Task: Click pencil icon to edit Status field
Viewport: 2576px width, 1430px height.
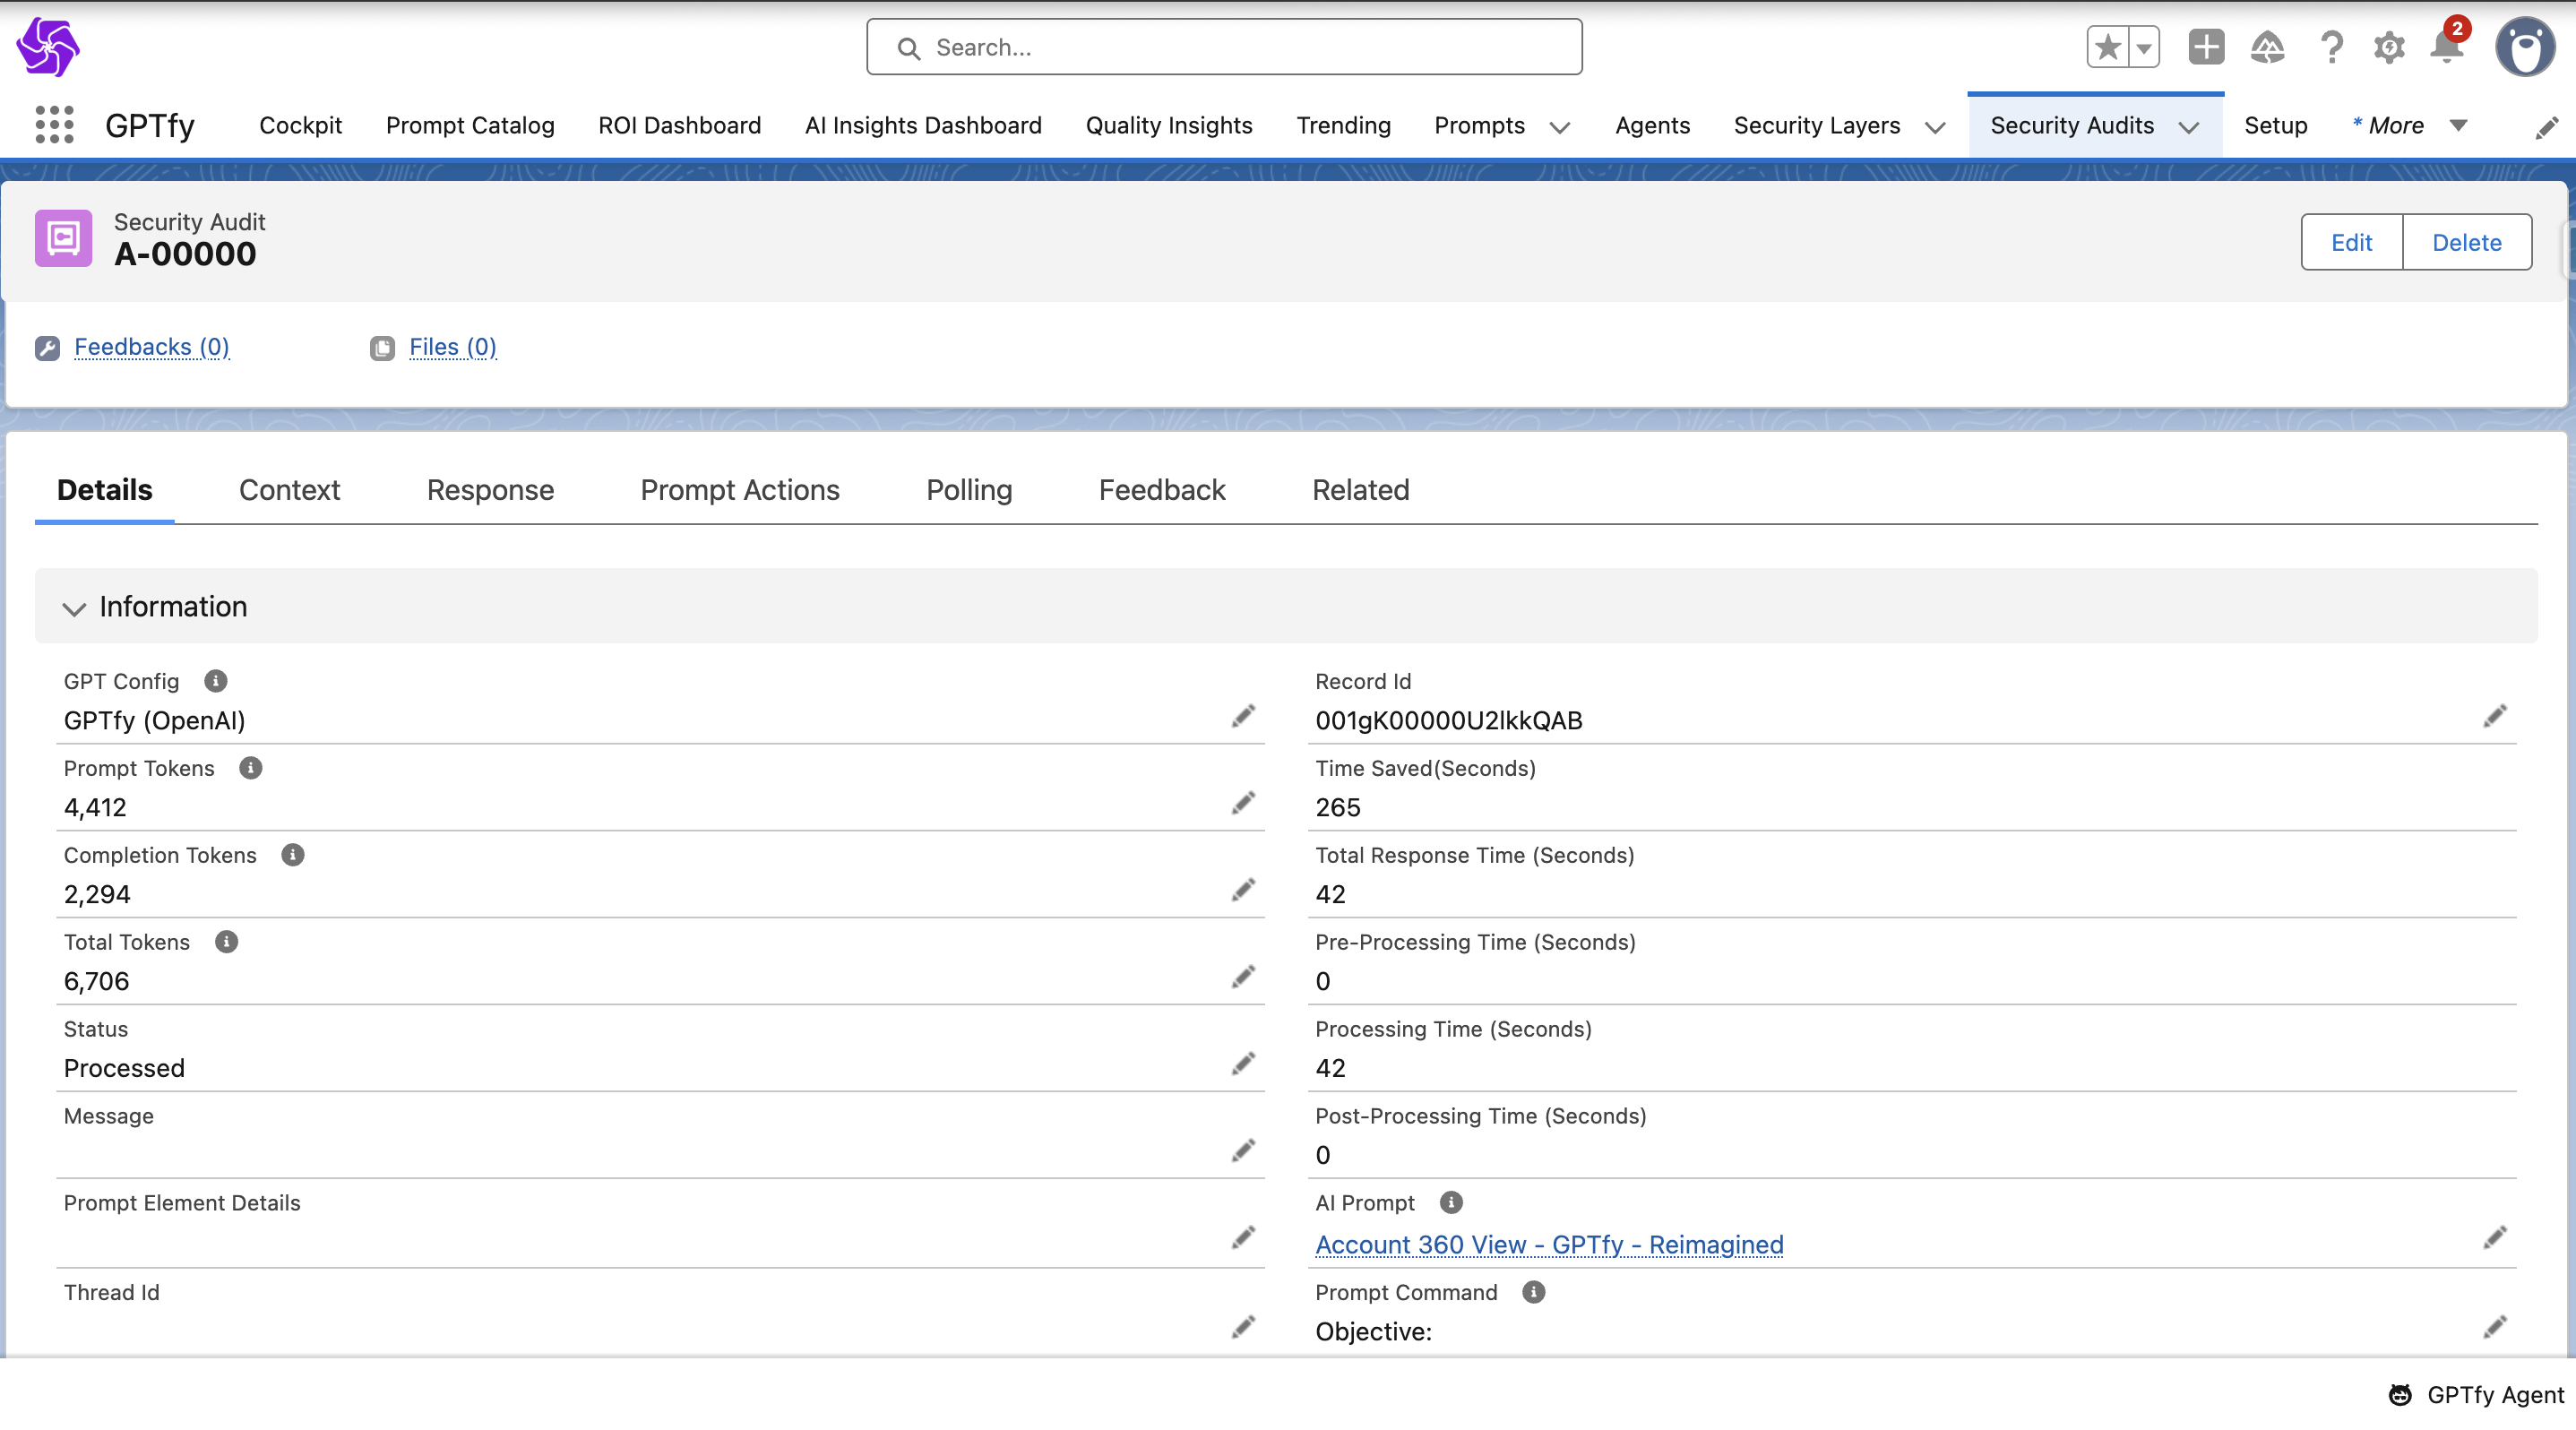Action: coord(1243,1063)
